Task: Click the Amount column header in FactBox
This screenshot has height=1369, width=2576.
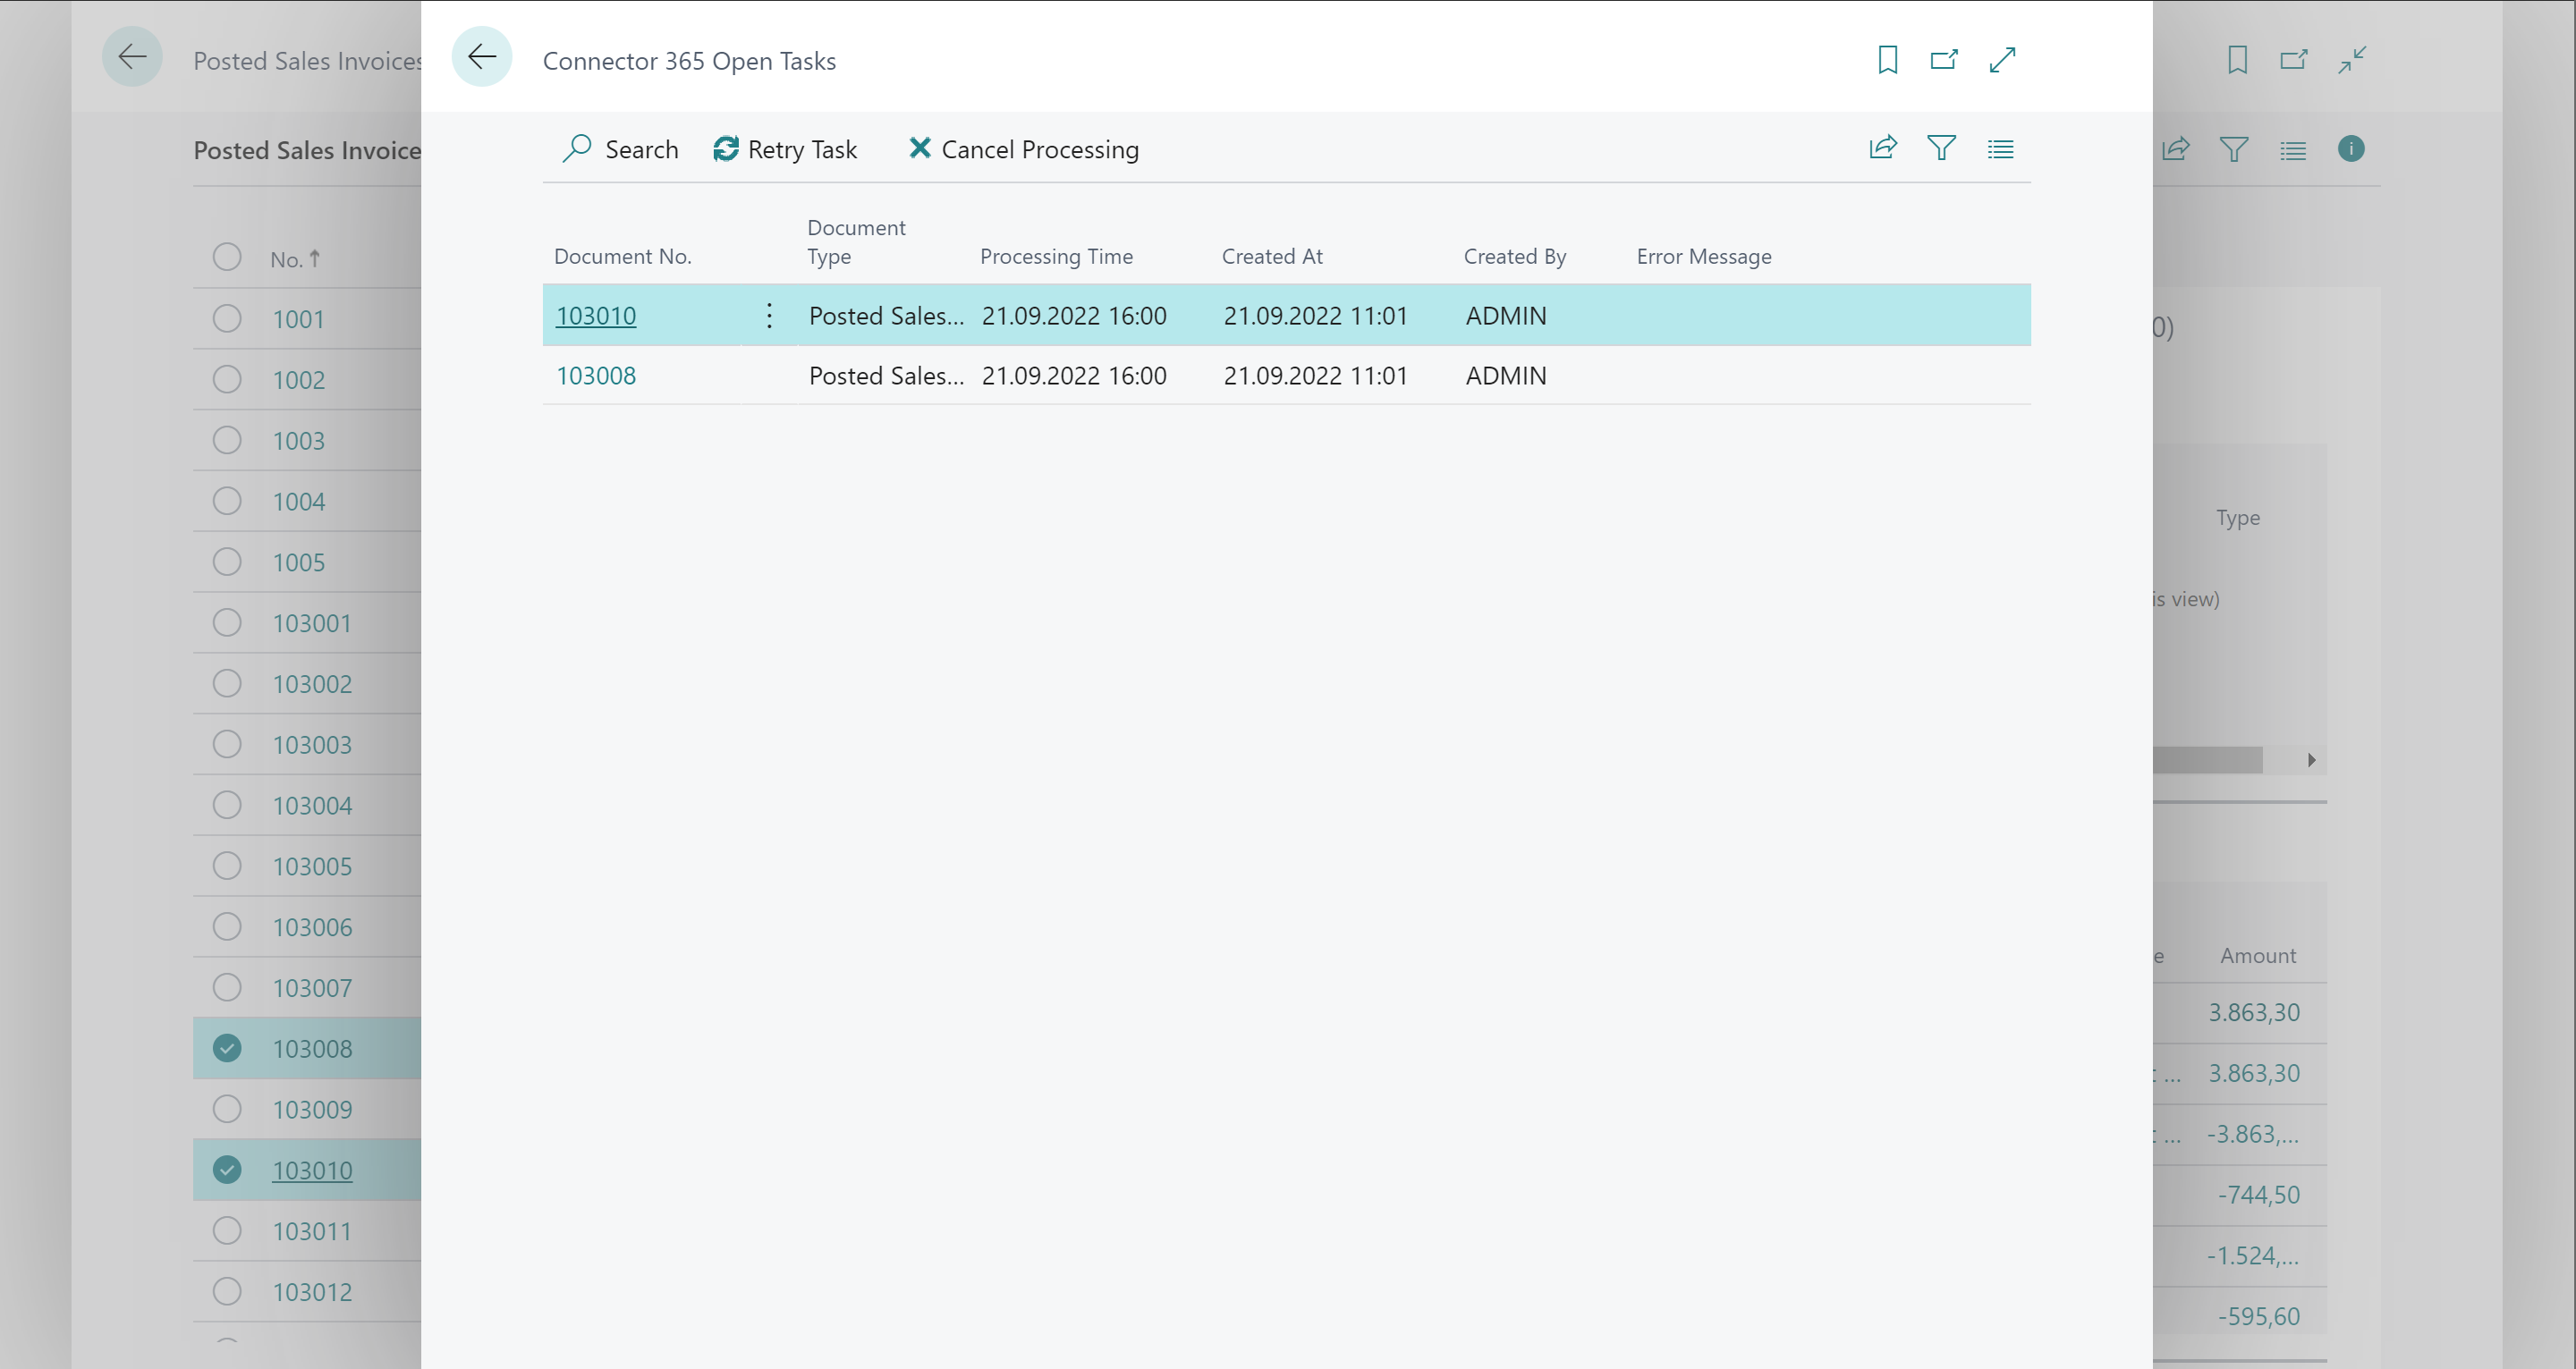Action: pos(2258,956)
